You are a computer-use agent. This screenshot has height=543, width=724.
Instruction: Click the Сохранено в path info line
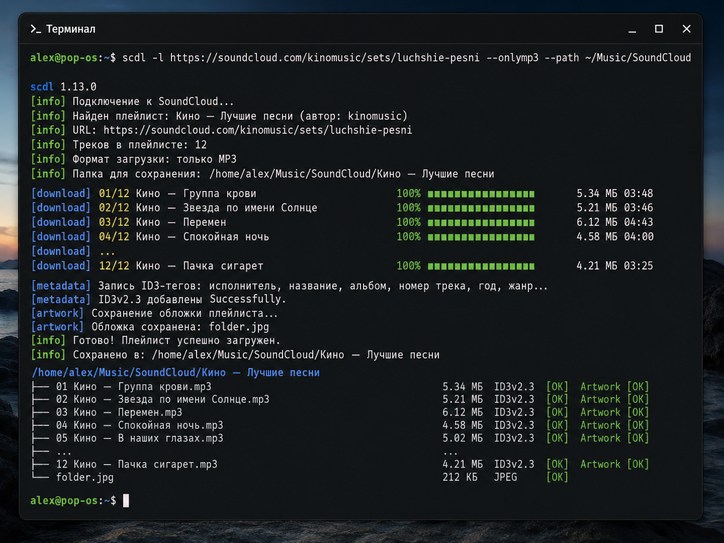pos(235,355)
